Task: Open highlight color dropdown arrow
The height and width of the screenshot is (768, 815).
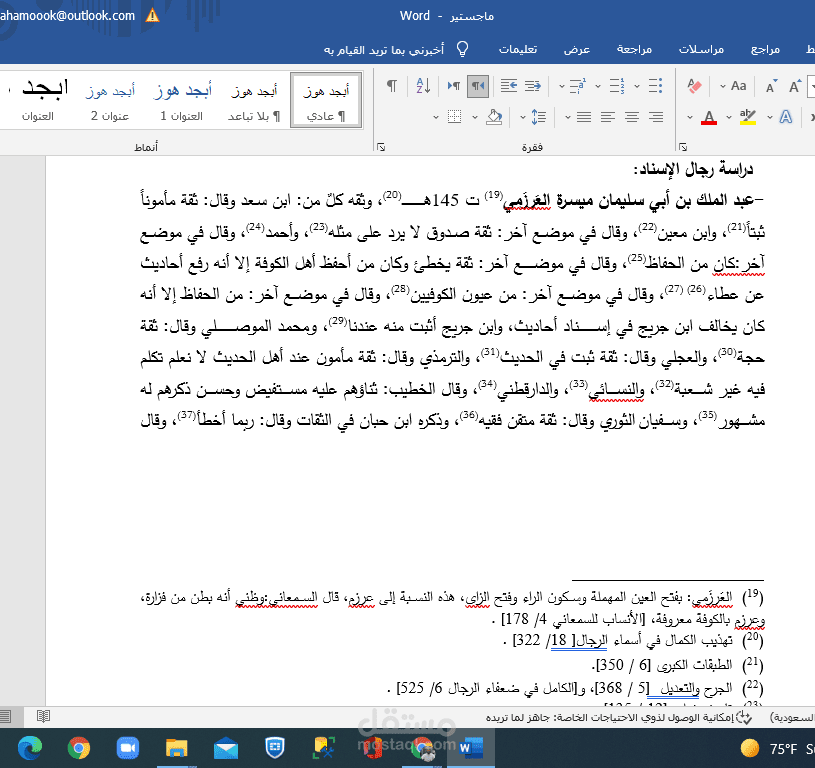Action: (x=729, y=117)
